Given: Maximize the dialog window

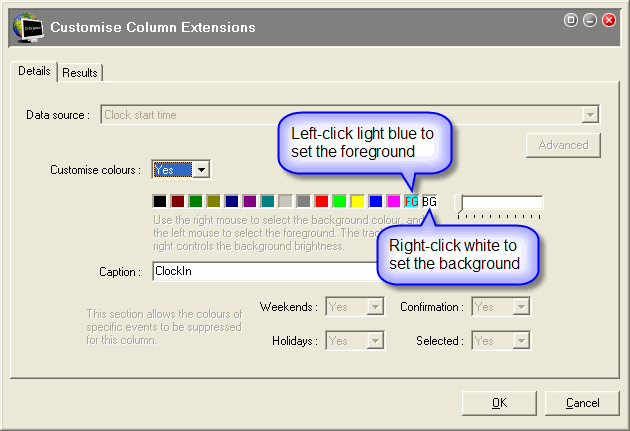Looking at the screenshot, I should click(x=571, y=20).
